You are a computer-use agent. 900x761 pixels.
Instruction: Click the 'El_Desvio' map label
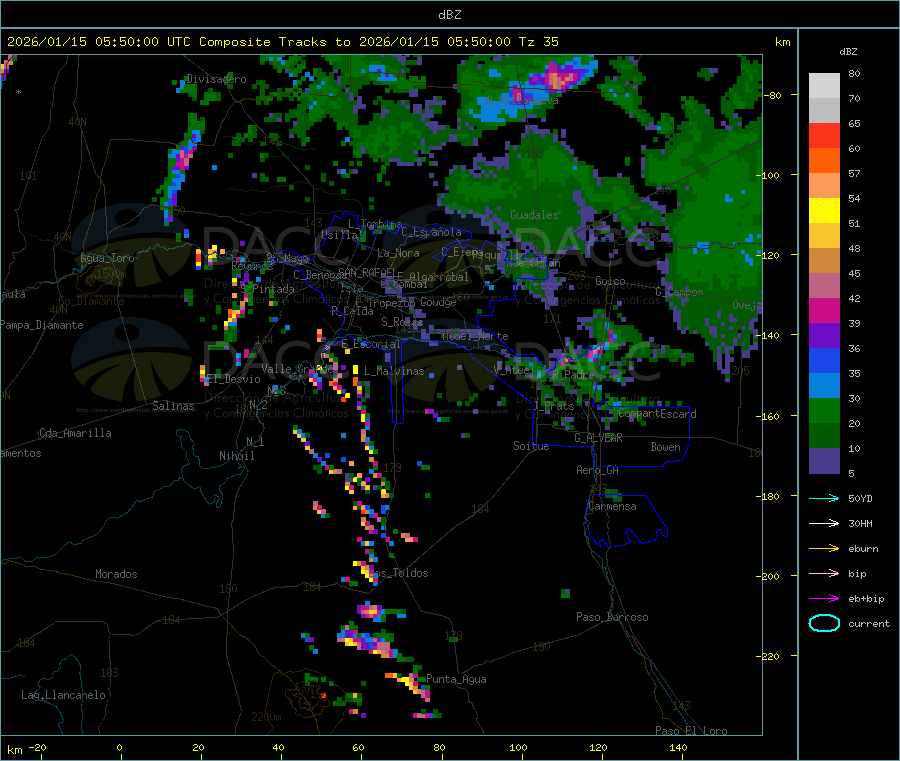(233, 379)
